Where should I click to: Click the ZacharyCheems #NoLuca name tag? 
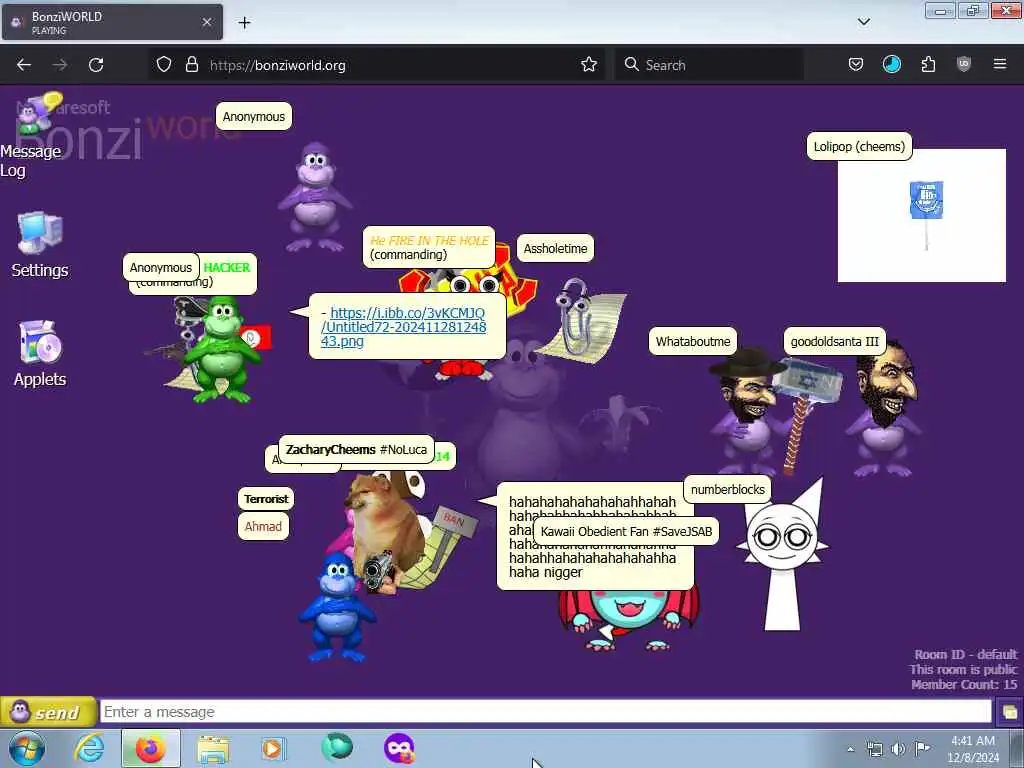click(356, 449)
